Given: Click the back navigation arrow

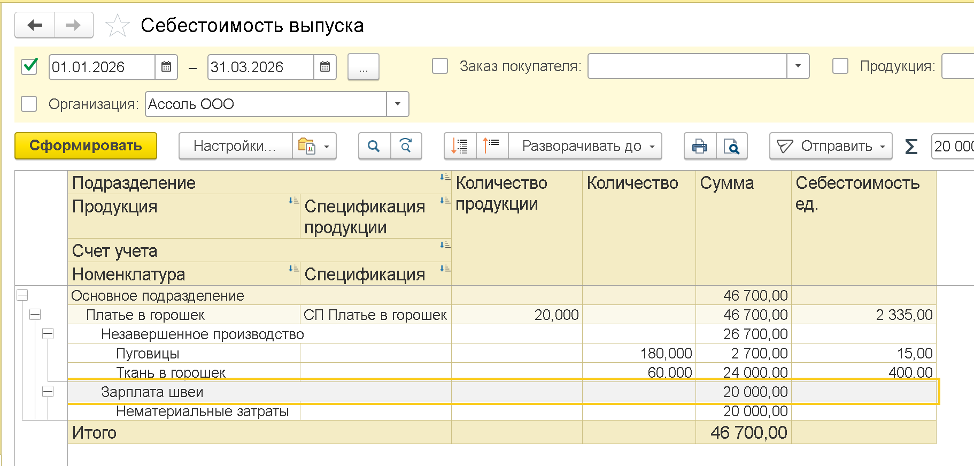Looking at the screenshot, I should pyautogui.click(x=34, y=25).
